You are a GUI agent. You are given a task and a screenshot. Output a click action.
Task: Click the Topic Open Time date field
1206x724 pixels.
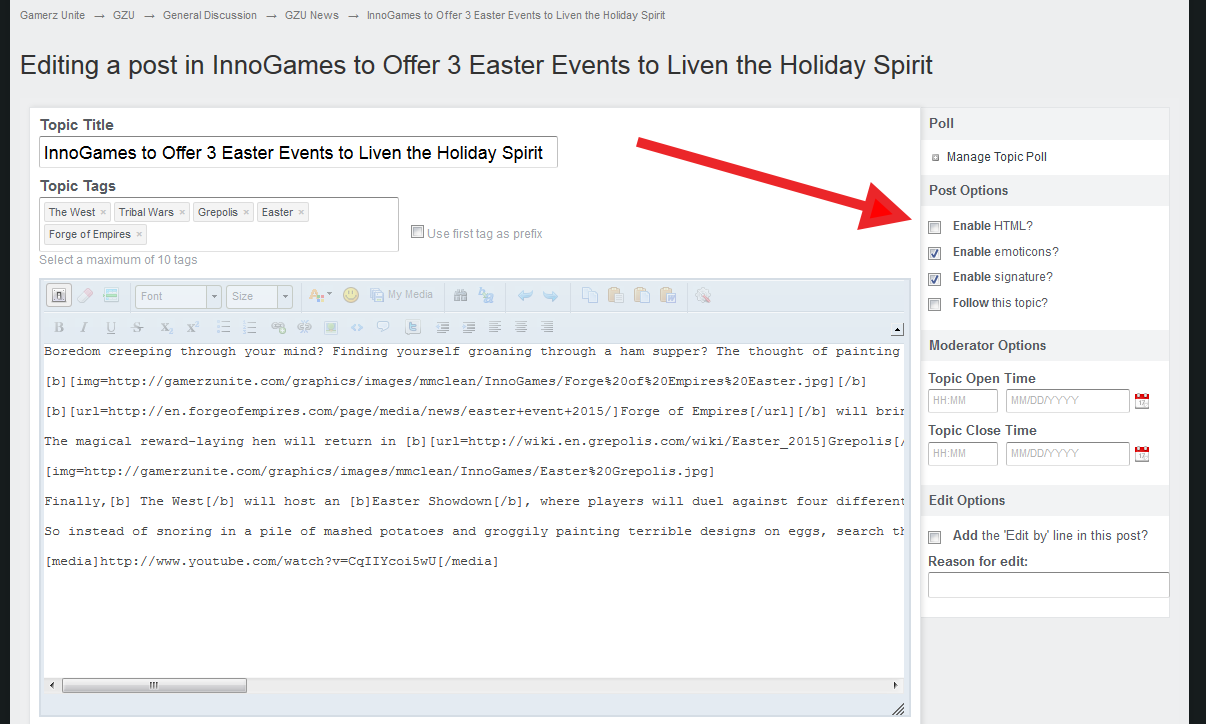1068,401
